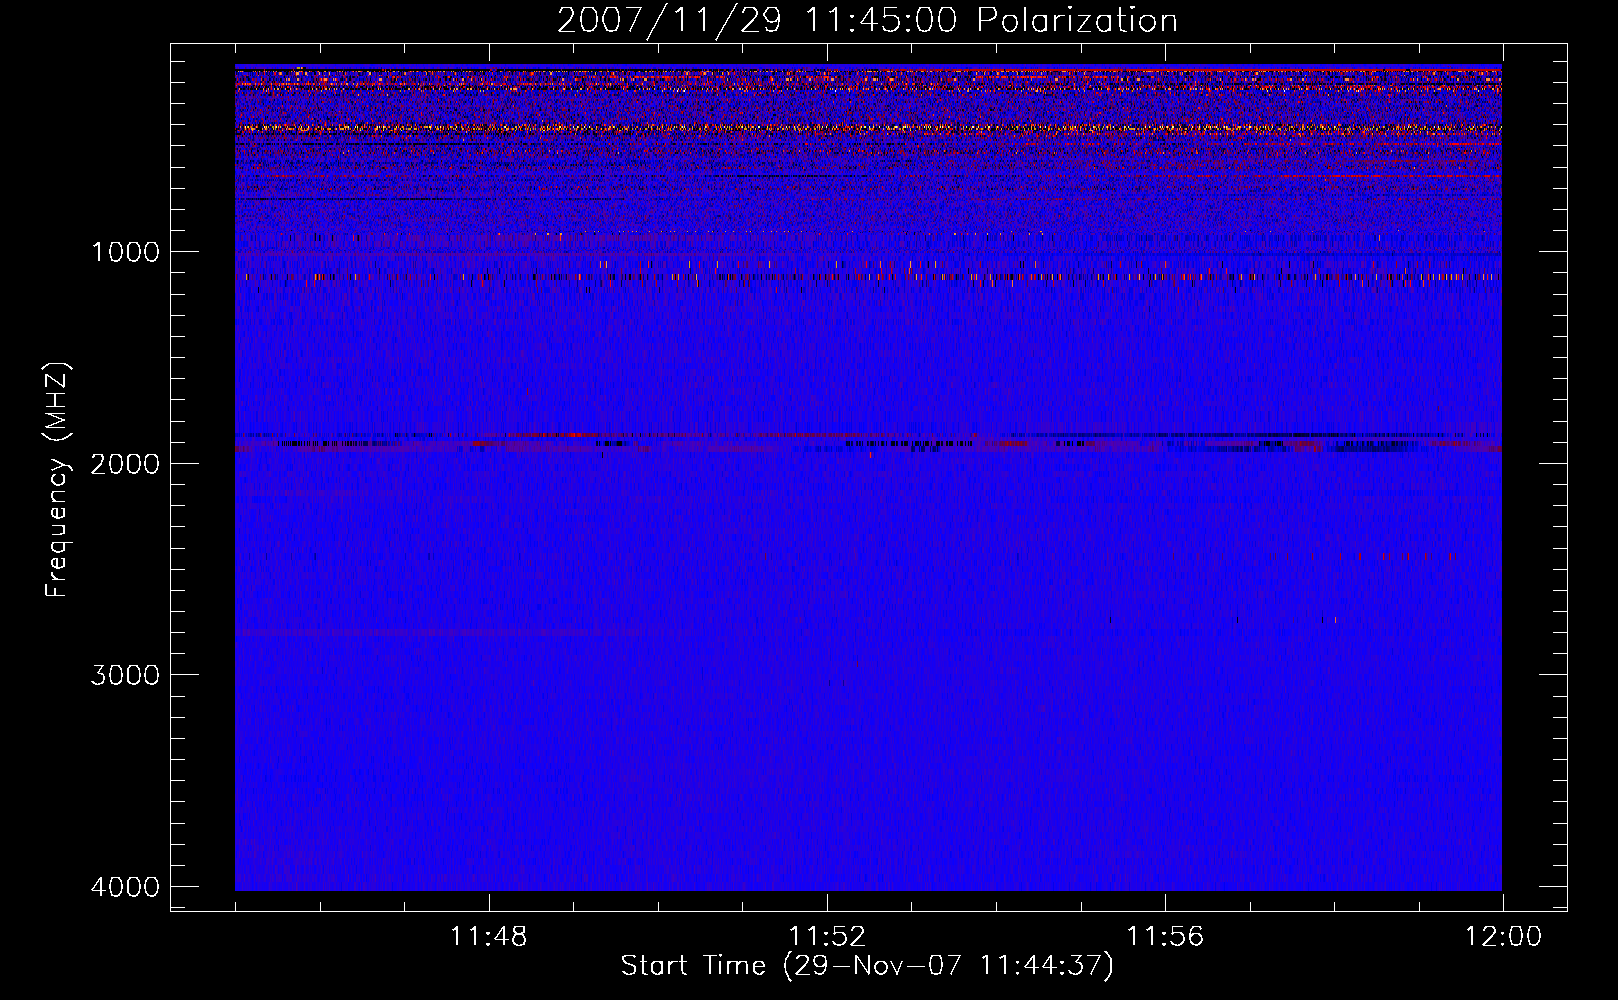Click the 11:48 time tick label
Screen dimensions: 1618x1000
[x=489, y=937]
